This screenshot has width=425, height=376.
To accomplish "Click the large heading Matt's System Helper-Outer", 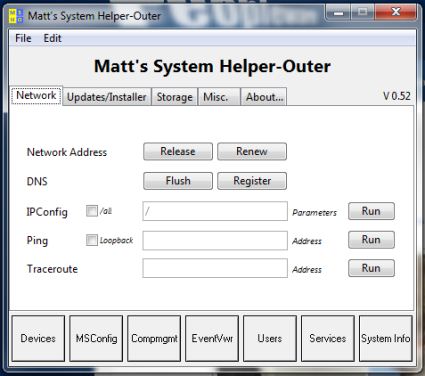I will click(x=212, y=66).
